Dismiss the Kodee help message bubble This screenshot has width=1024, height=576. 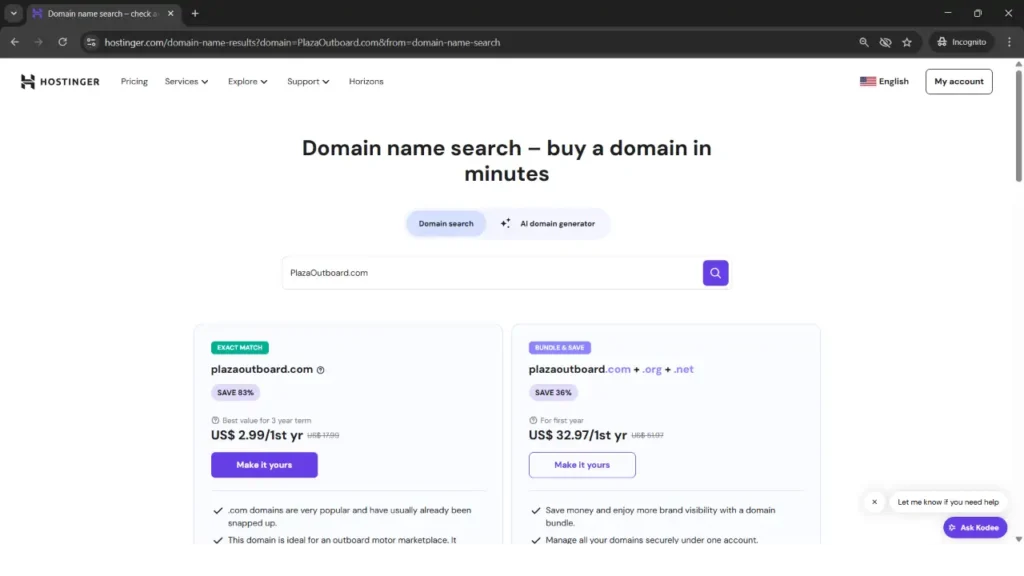pyautogui.click(x=874, y=502)
